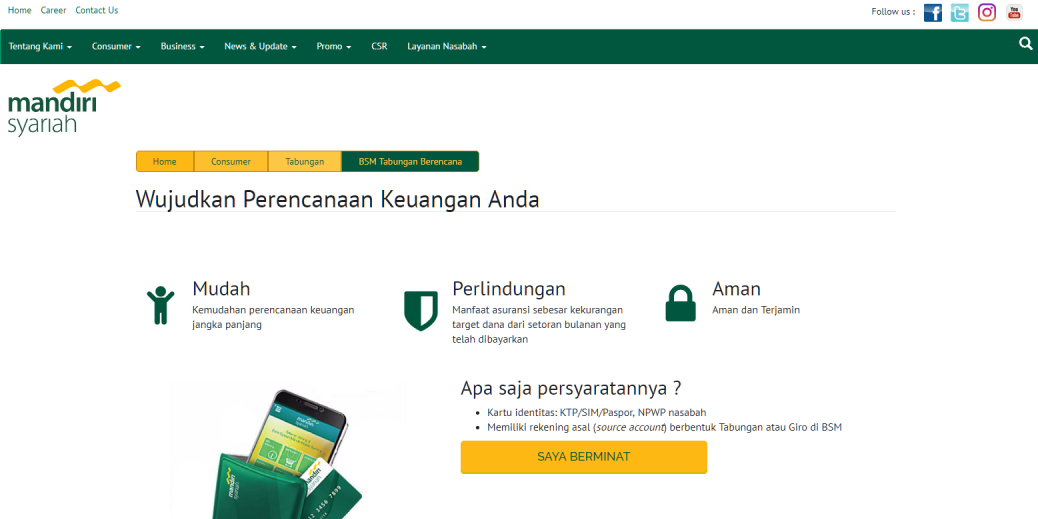Open the YouTube social icon
This screenshot has width=1038, height=519.
1014,13
